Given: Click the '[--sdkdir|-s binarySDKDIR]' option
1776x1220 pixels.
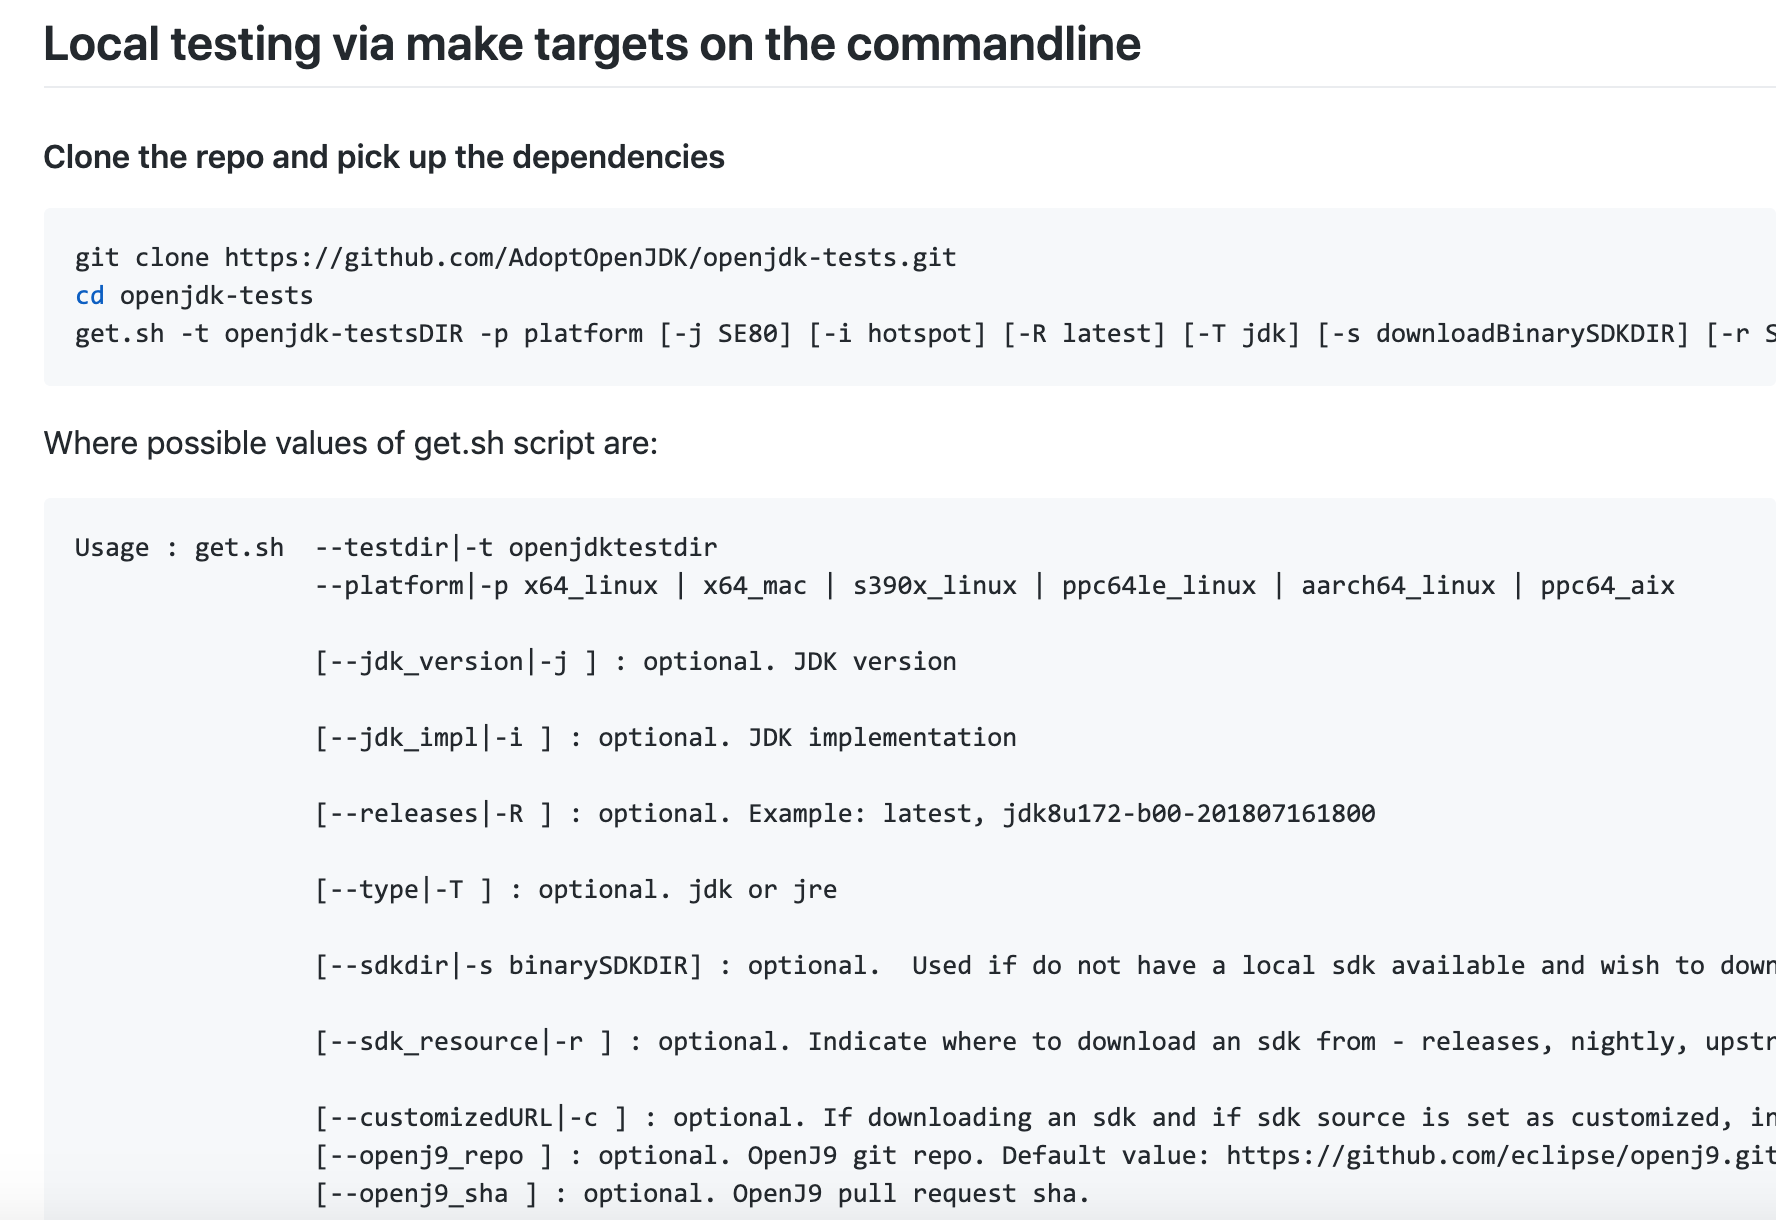Looking at the screenshot, I should pos(509,966).
